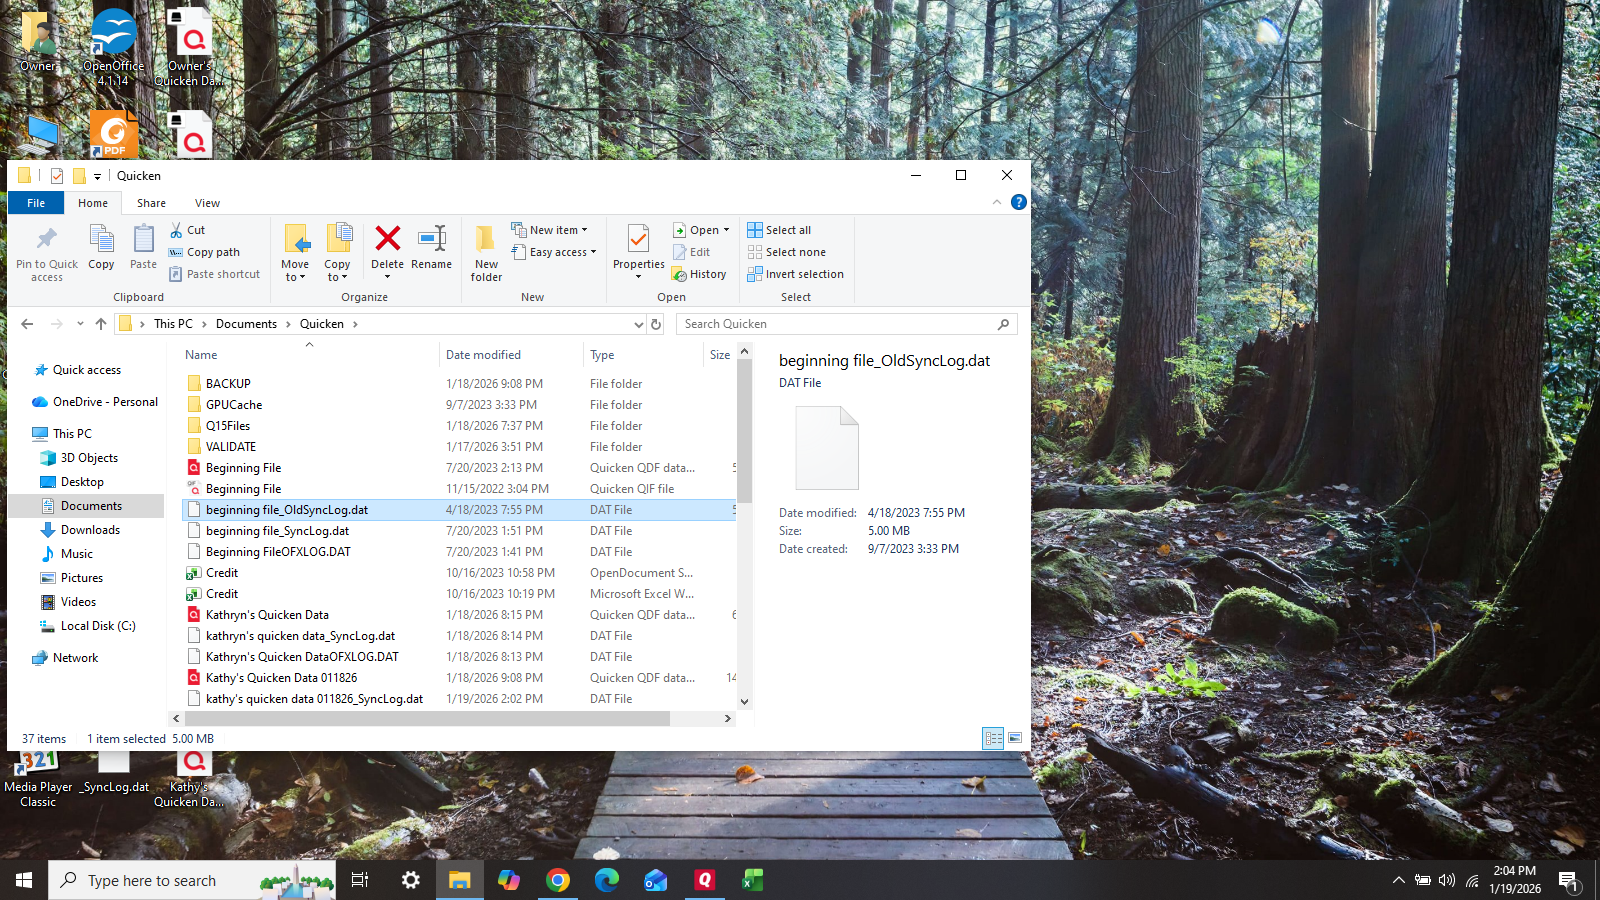Click Invert selection in the ribbon
The width and height of the screenshot is (1600, 900).
coord(795,274)
